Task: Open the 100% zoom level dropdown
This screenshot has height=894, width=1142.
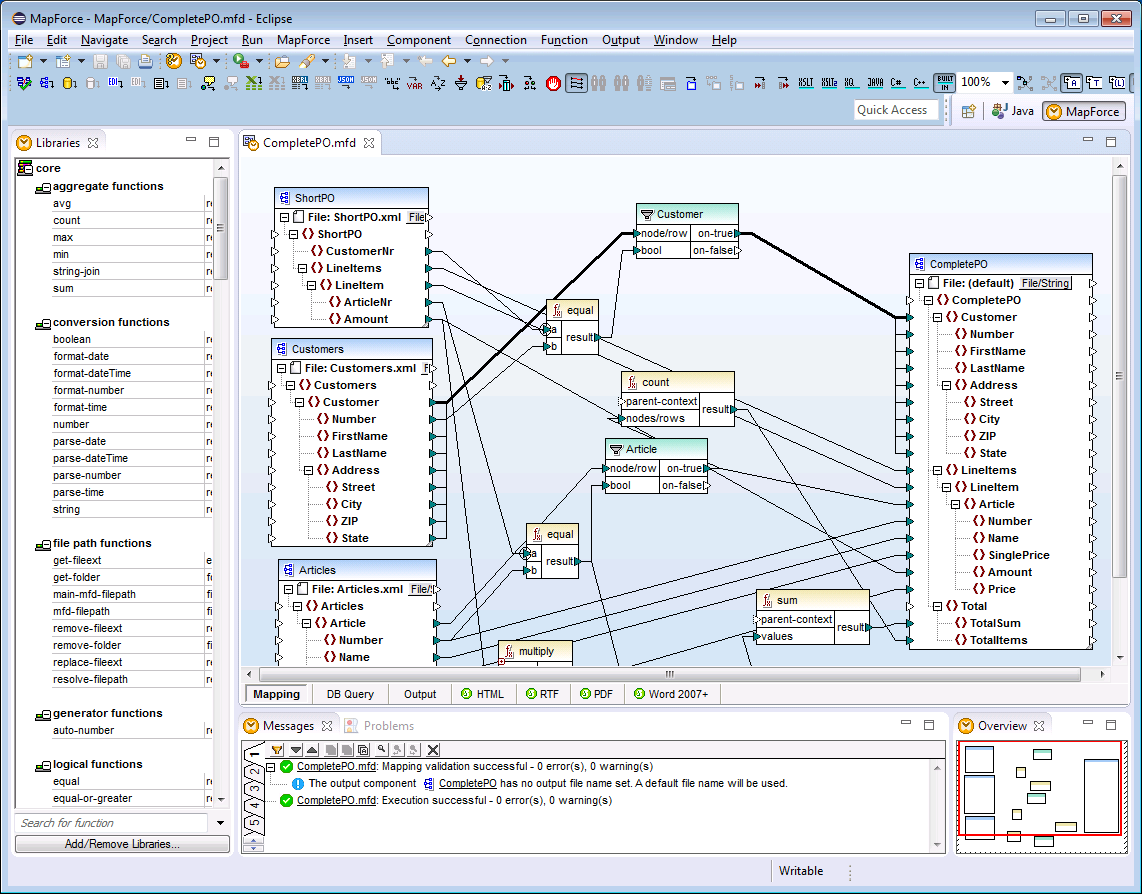Action: pyautogui.click(x=1005, y=83)
